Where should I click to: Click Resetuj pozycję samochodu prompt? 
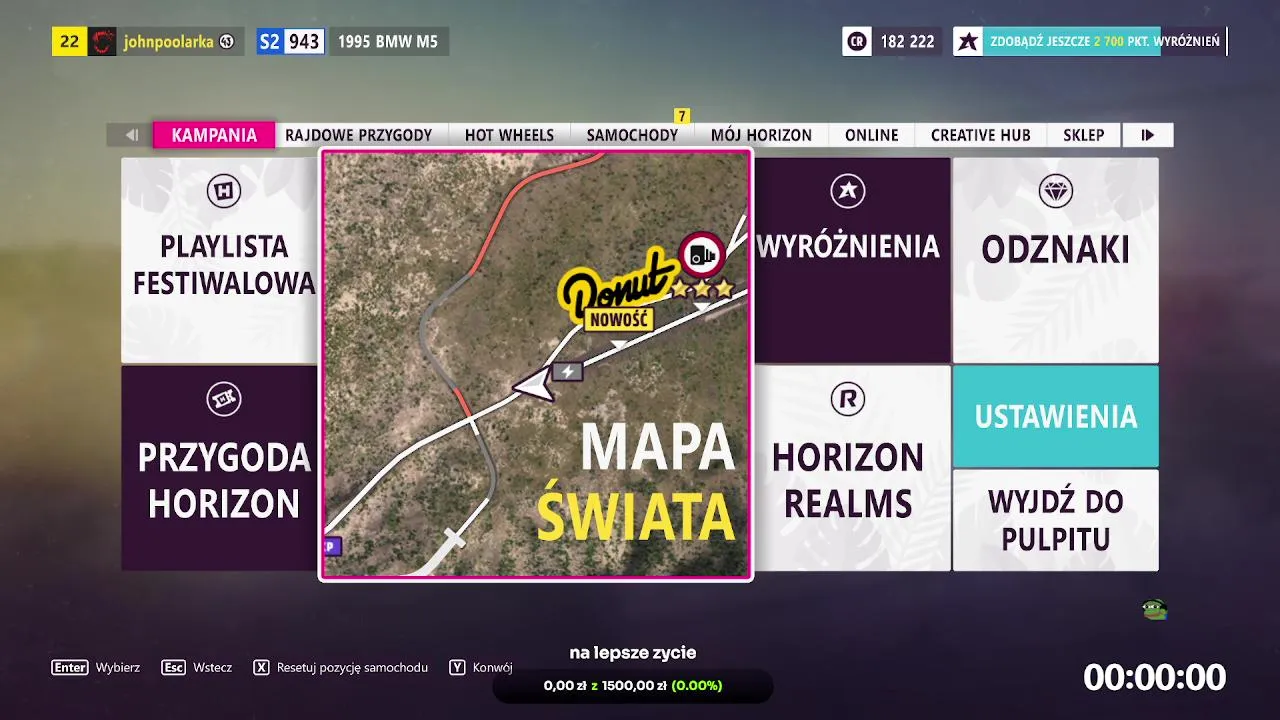tap(341, 667)
